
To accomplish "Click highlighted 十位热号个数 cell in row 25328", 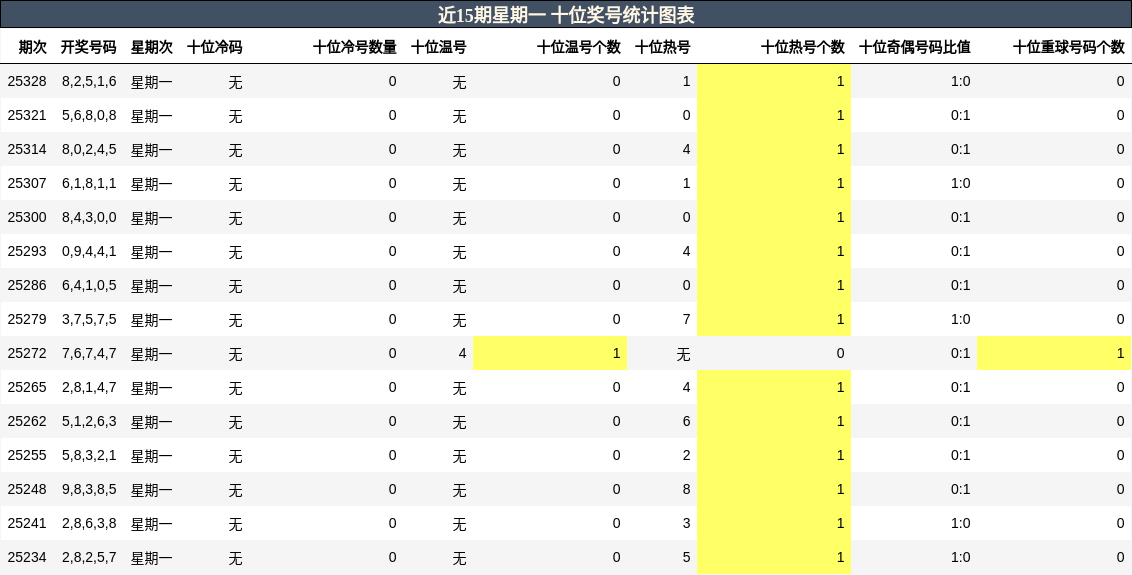I will coord(774,82).
